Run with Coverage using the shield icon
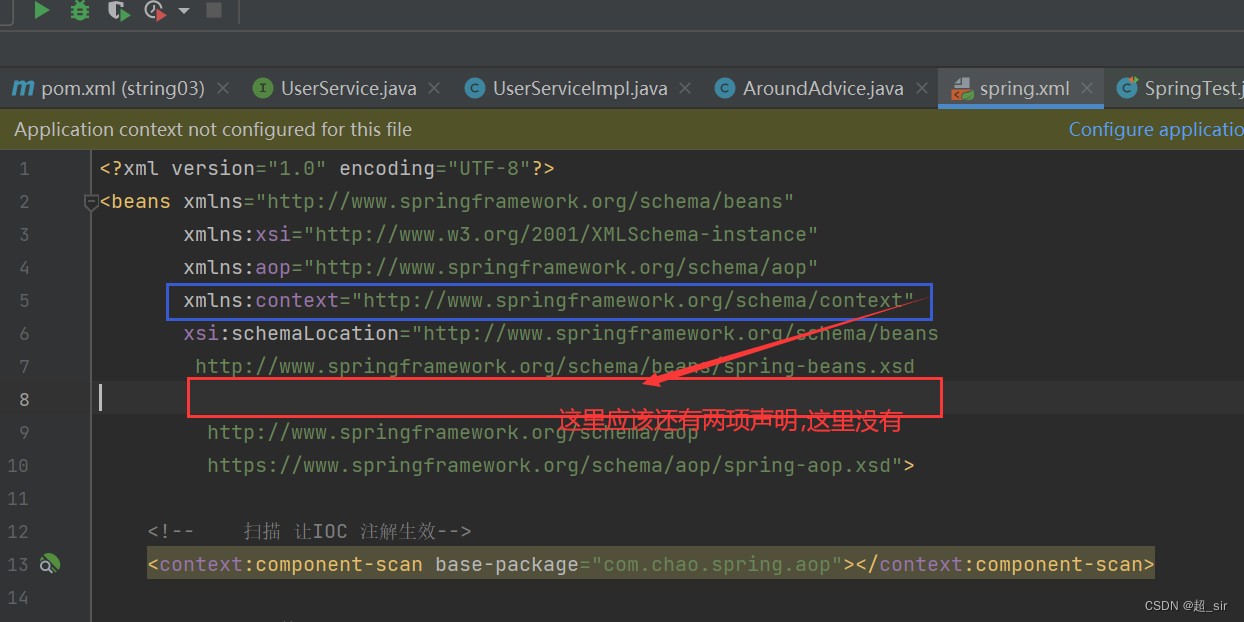1244x622 pixels. tap(117, 12)
